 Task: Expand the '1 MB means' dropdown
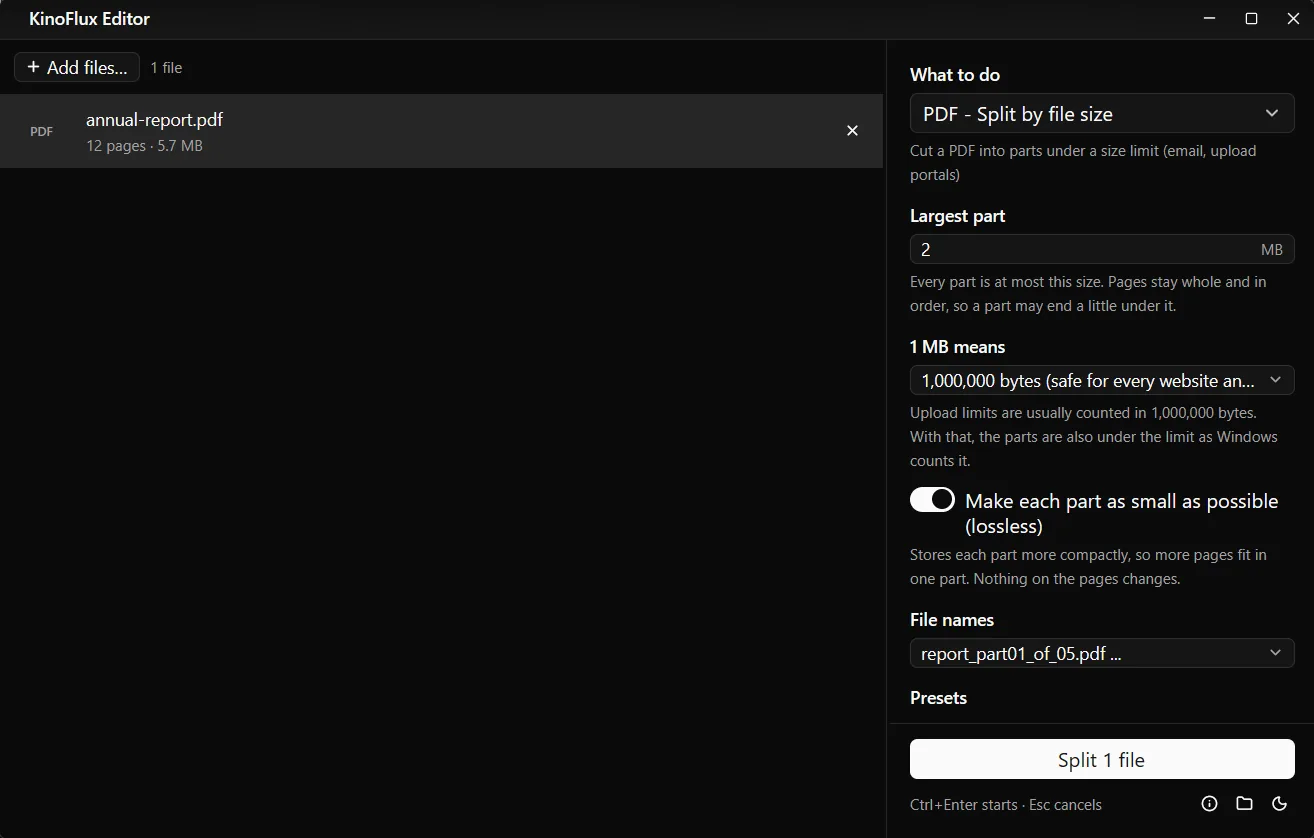click(x=1102, y=380)
